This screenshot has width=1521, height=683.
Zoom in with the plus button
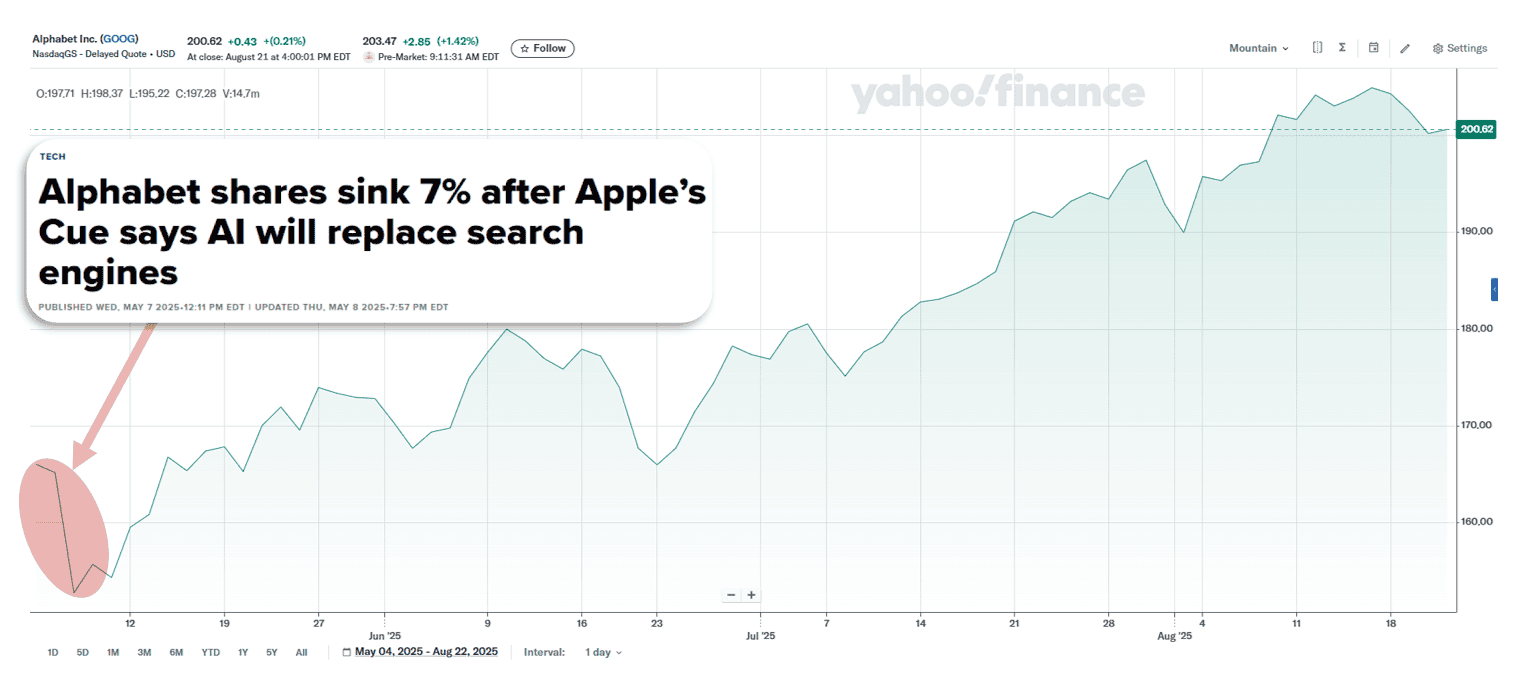pos(751,595)
